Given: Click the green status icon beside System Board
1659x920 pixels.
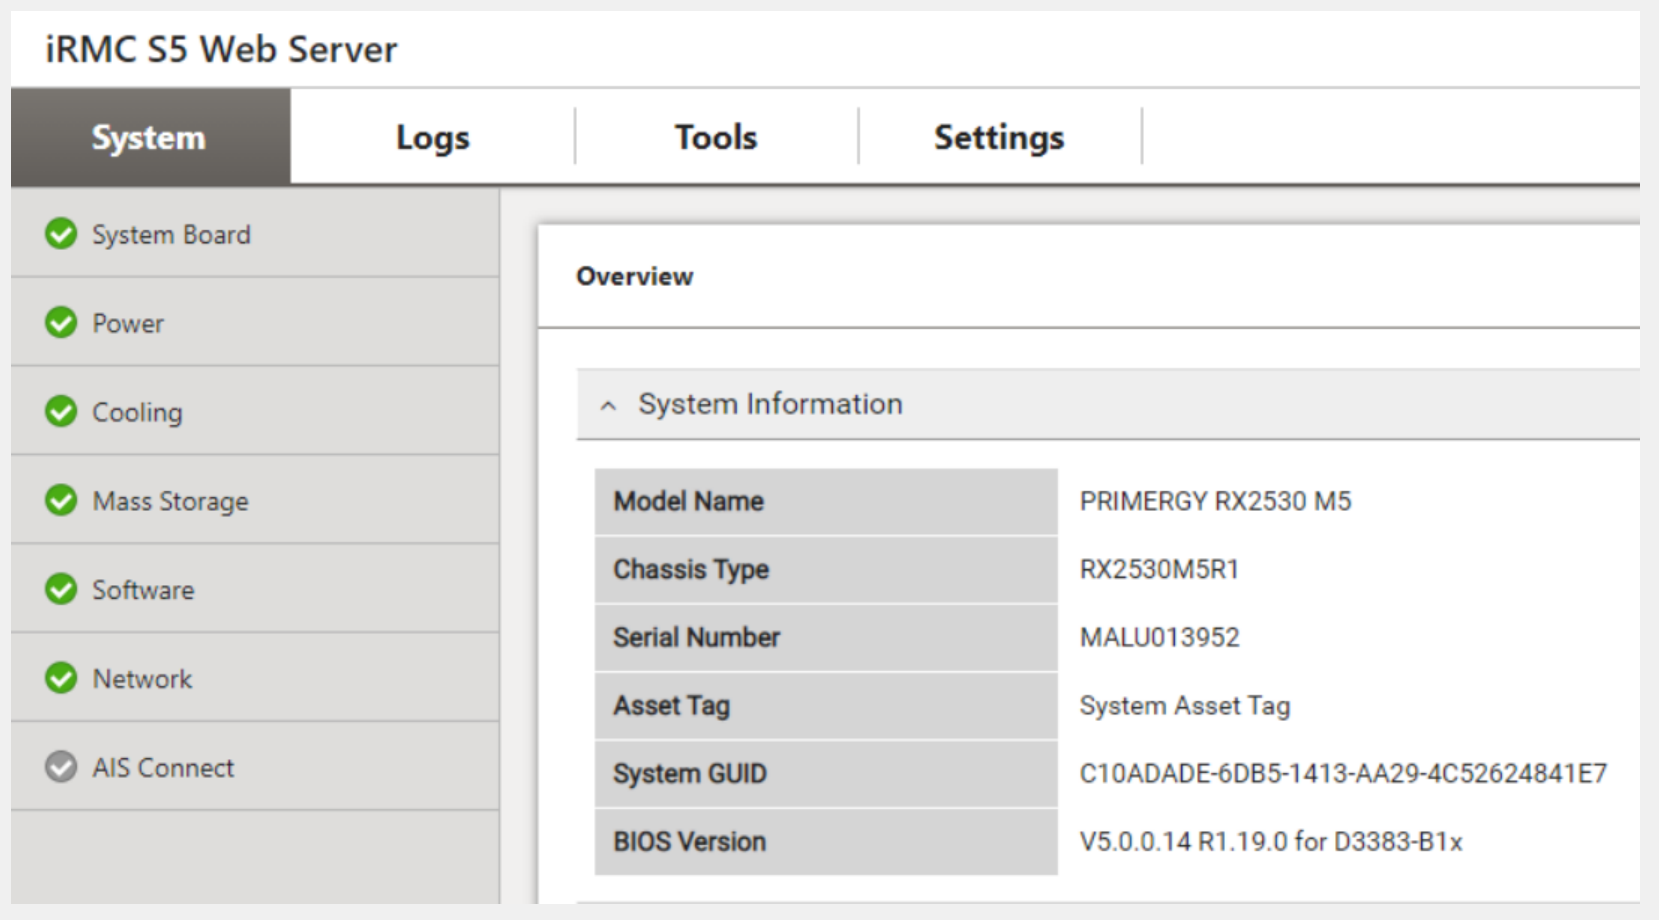Looking at the screenshot, I should click(x=61, y=234).
